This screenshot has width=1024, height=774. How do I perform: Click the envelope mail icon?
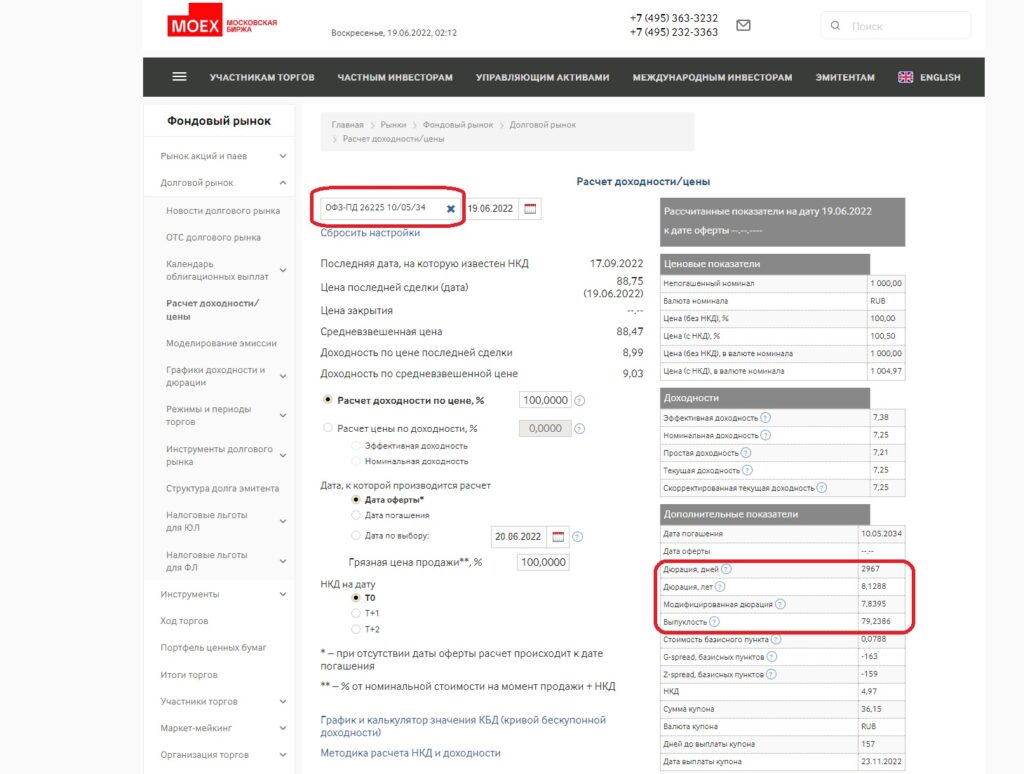(743, 26)
